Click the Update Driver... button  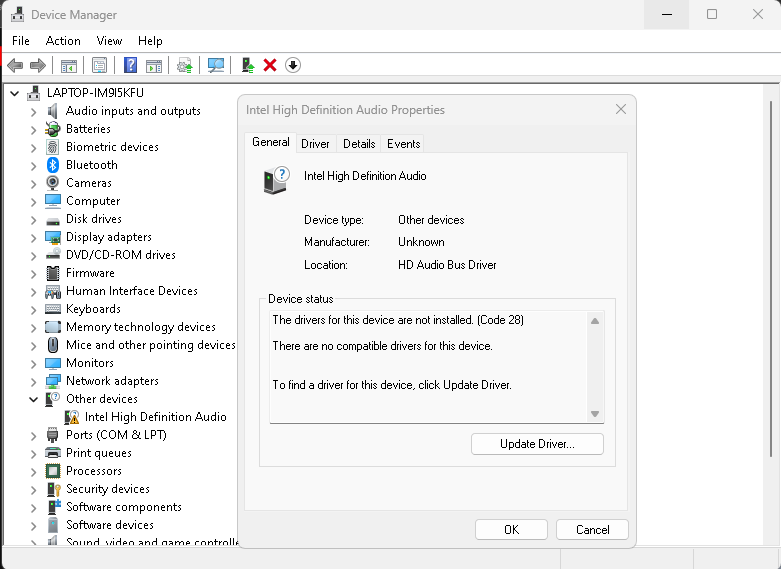pos(537,444)
